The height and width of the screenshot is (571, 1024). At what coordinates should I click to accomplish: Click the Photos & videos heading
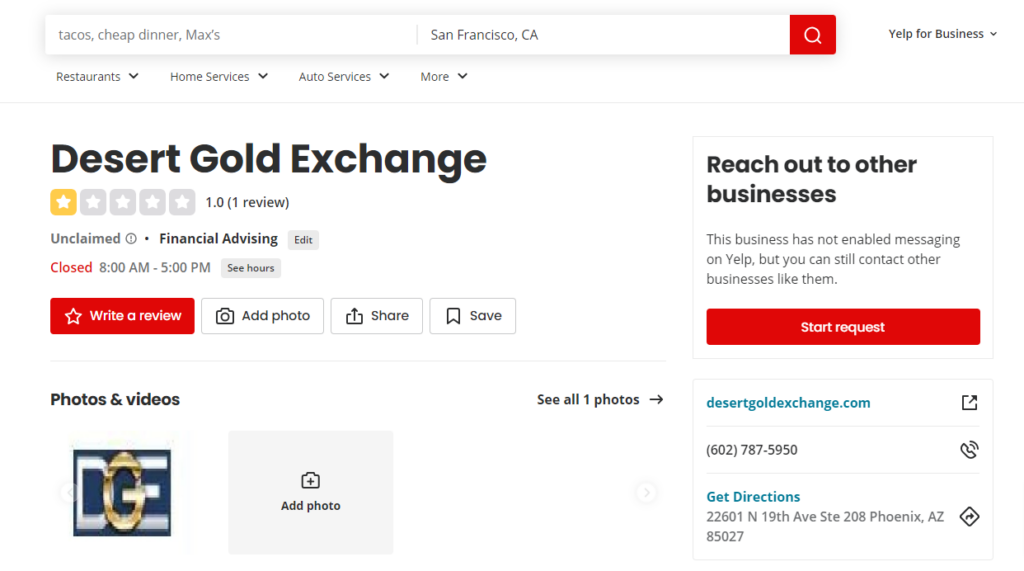click(x=115, y=399)
